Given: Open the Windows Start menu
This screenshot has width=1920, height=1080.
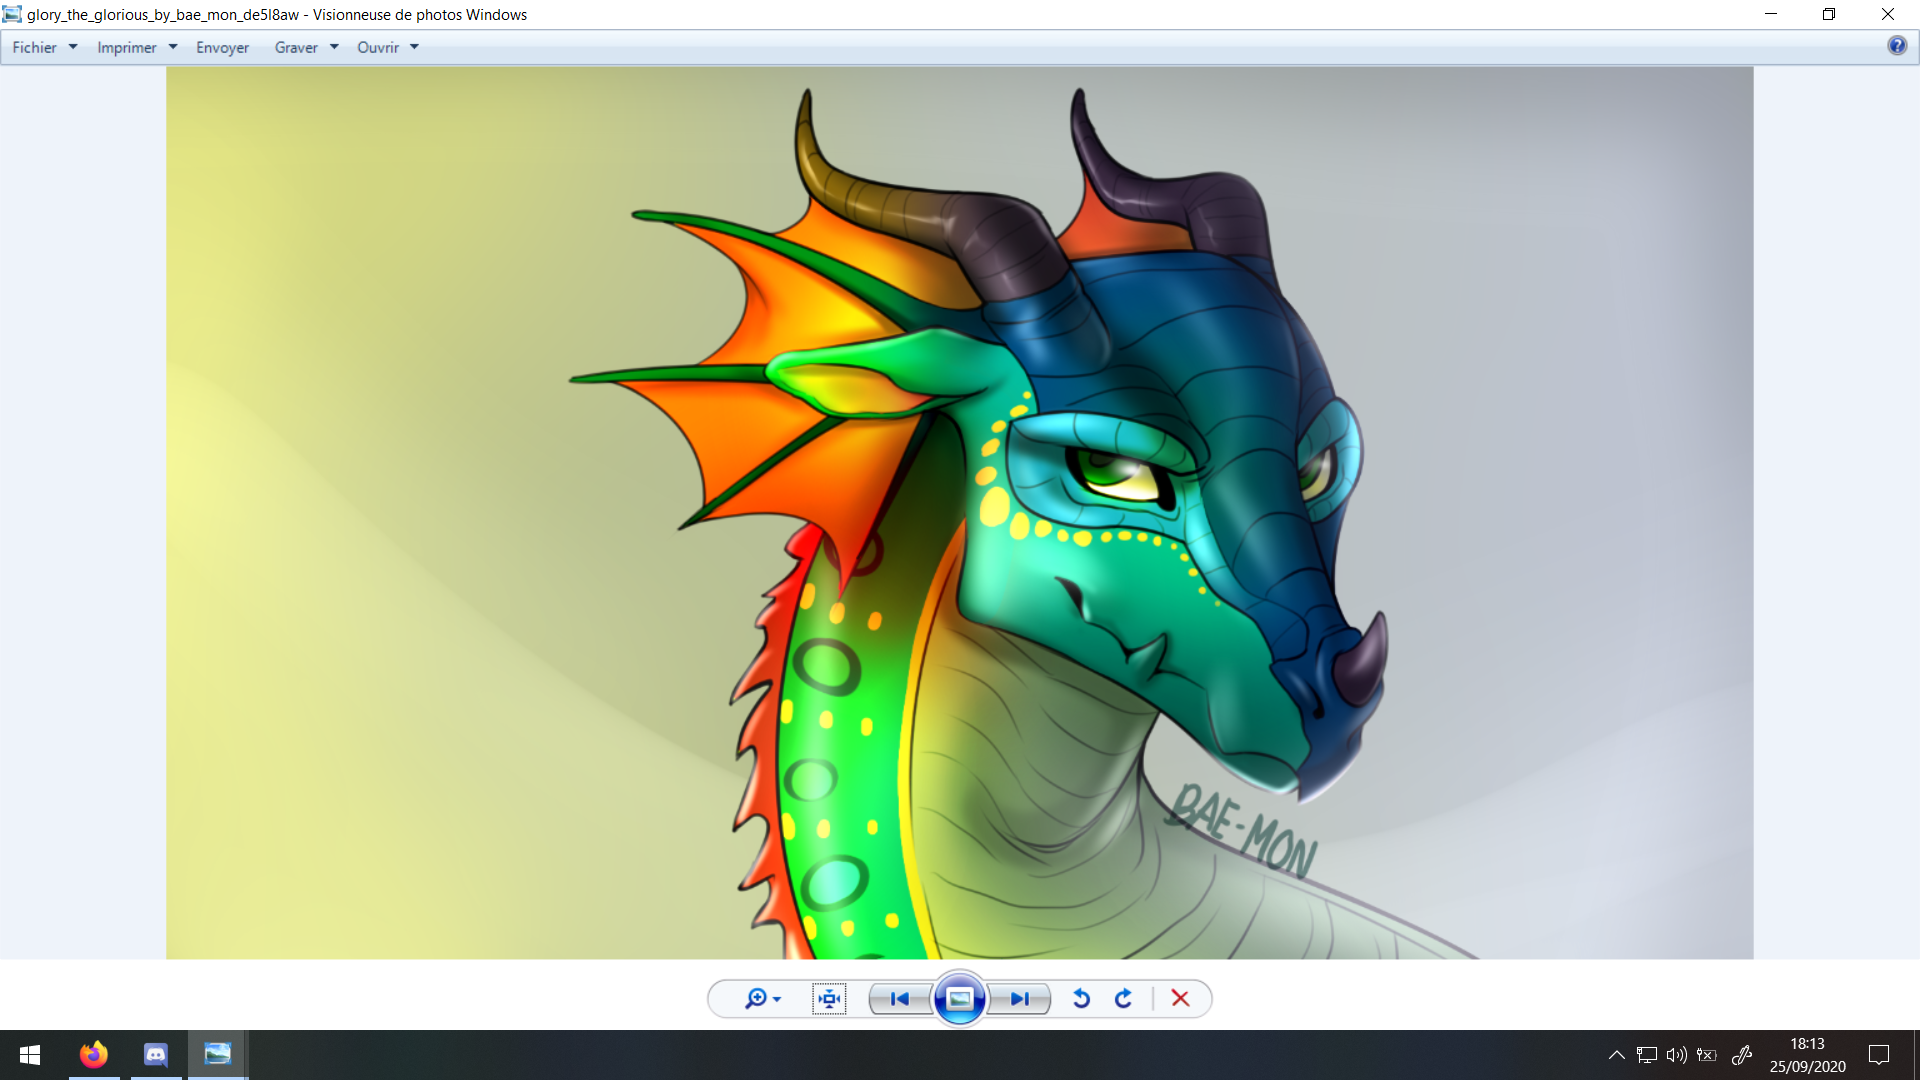Looking at the screenshot, I should point(30,1055).
